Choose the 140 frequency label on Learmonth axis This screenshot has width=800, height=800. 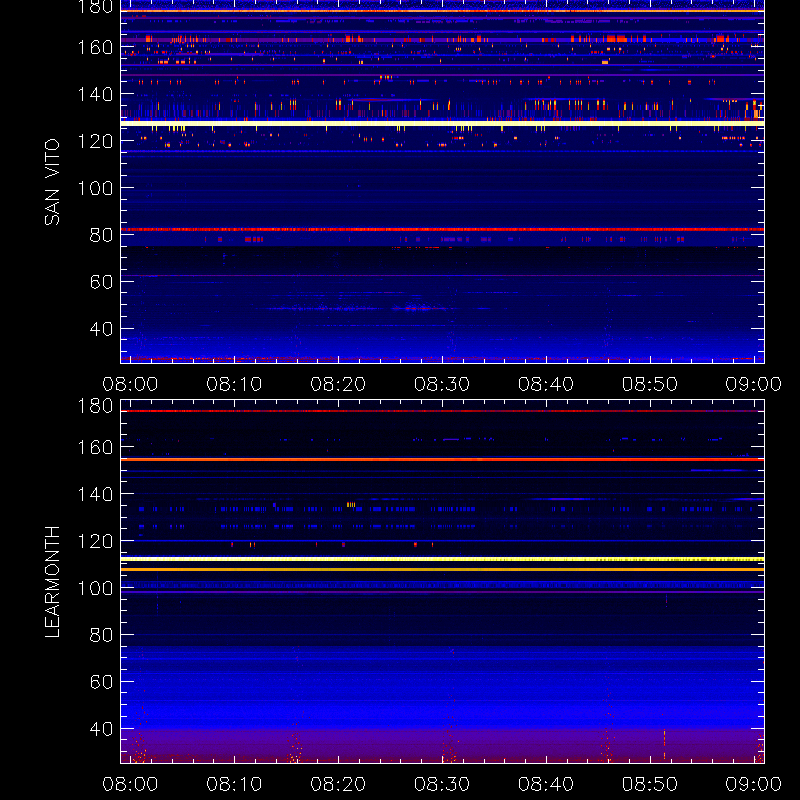(x=95, y=494)
